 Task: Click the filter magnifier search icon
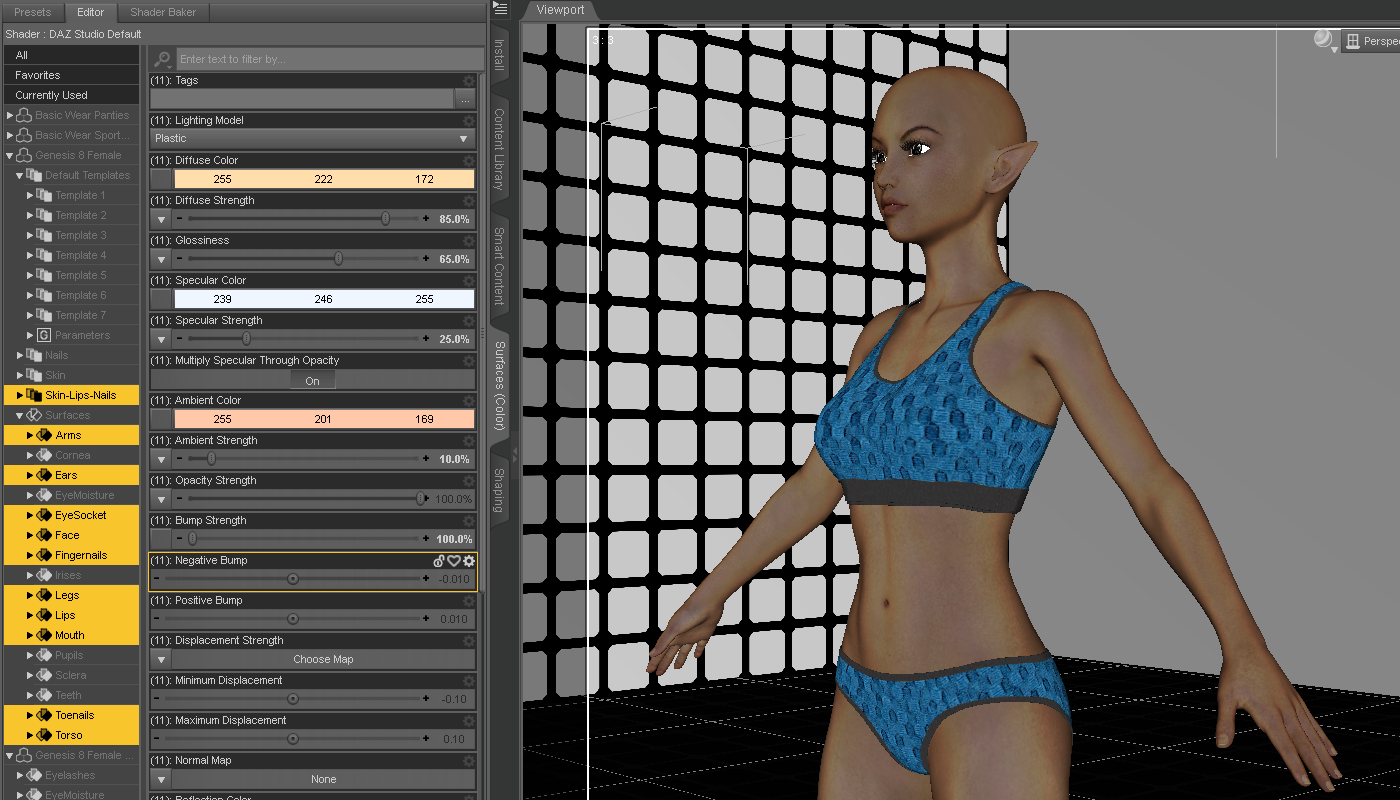click(163, 59)
